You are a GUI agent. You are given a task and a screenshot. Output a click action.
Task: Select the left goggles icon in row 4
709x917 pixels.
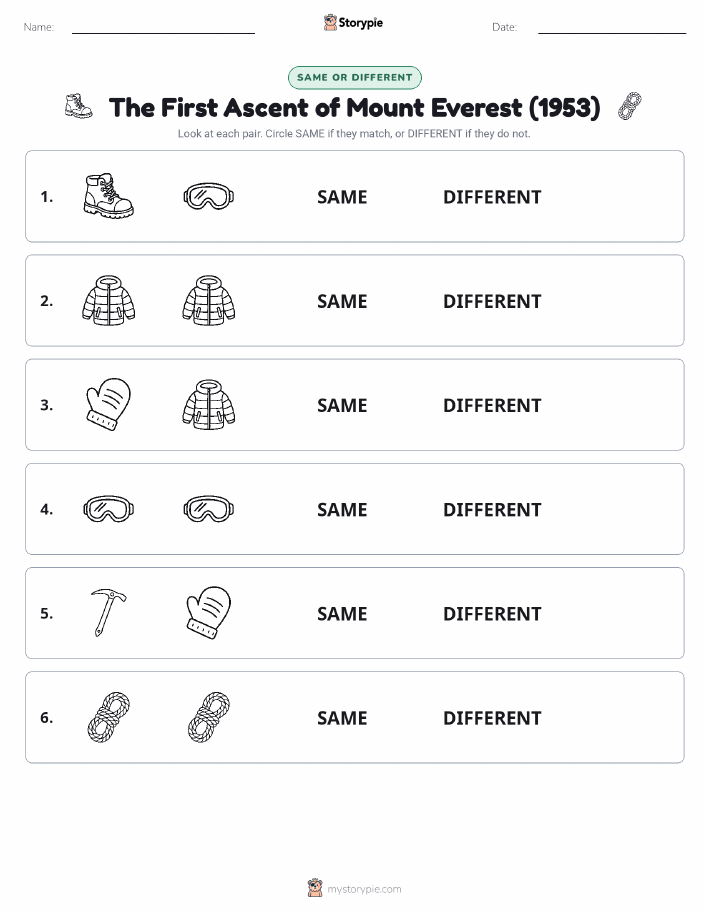click(109, 508)
